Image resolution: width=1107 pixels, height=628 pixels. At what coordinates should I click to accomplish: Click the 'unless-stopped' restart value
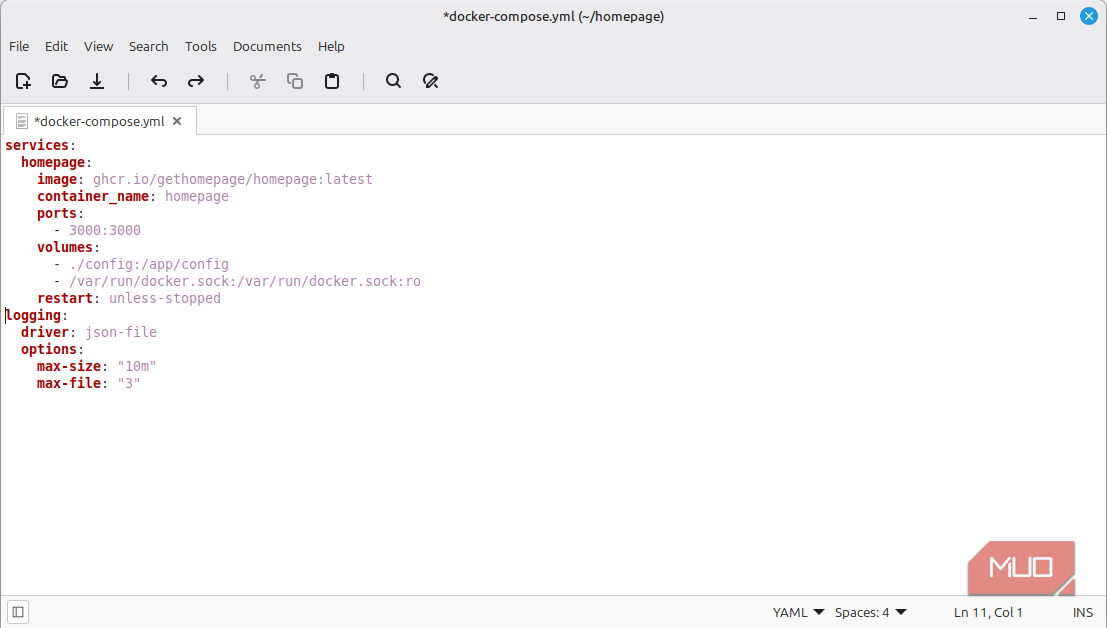coord(164,298)
